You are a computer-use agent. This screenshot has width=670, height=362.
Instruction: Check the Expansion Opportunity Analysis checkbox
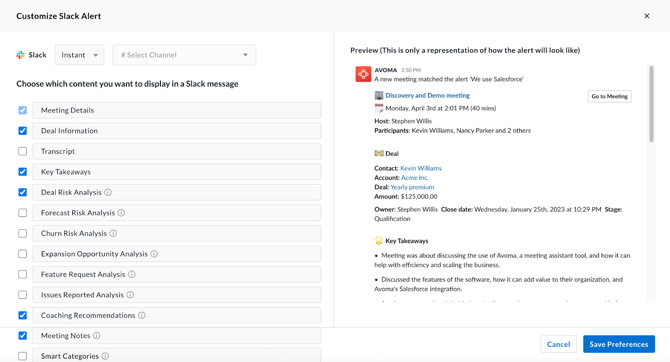(x=23, y=254)
